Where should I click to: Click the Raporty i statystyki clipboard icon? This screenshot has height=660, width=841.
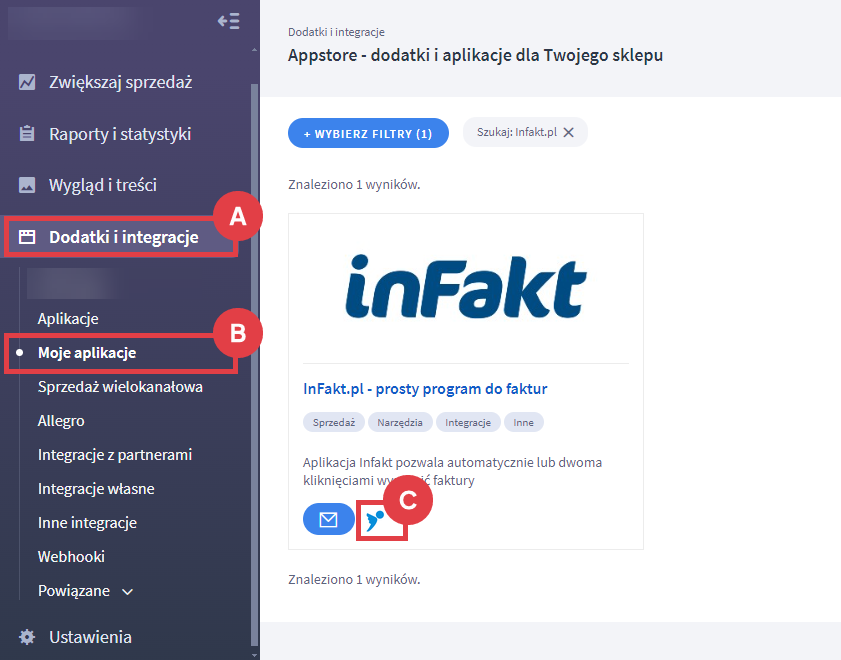pos(28,134)
